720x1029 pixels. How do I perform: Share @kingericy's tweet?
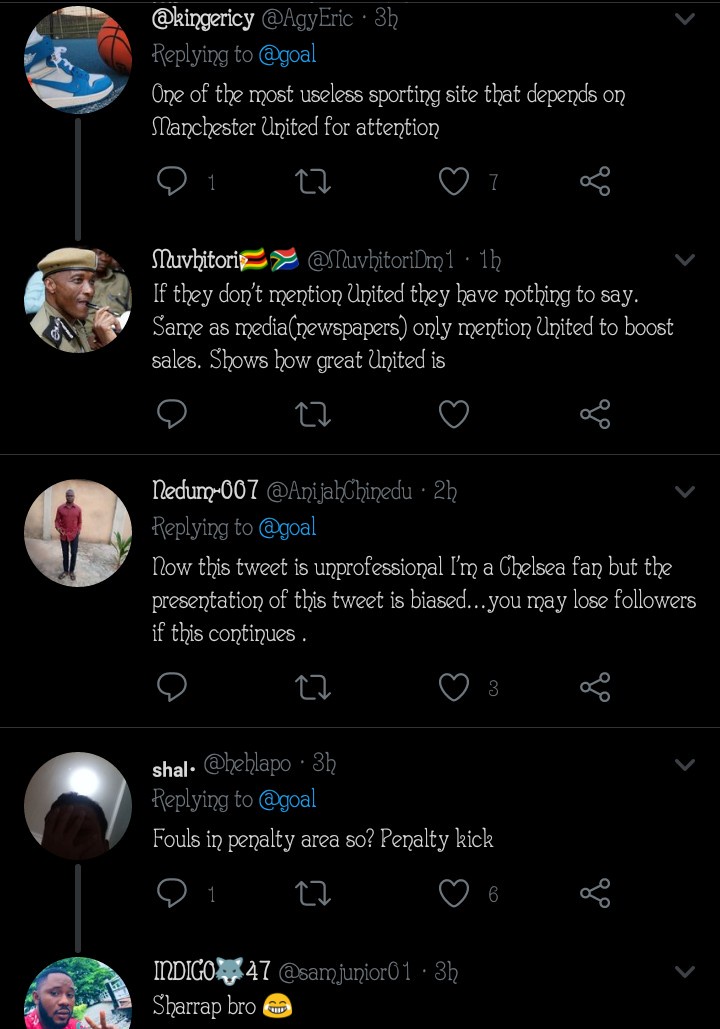pyautogui.click(x=595, y=181)
